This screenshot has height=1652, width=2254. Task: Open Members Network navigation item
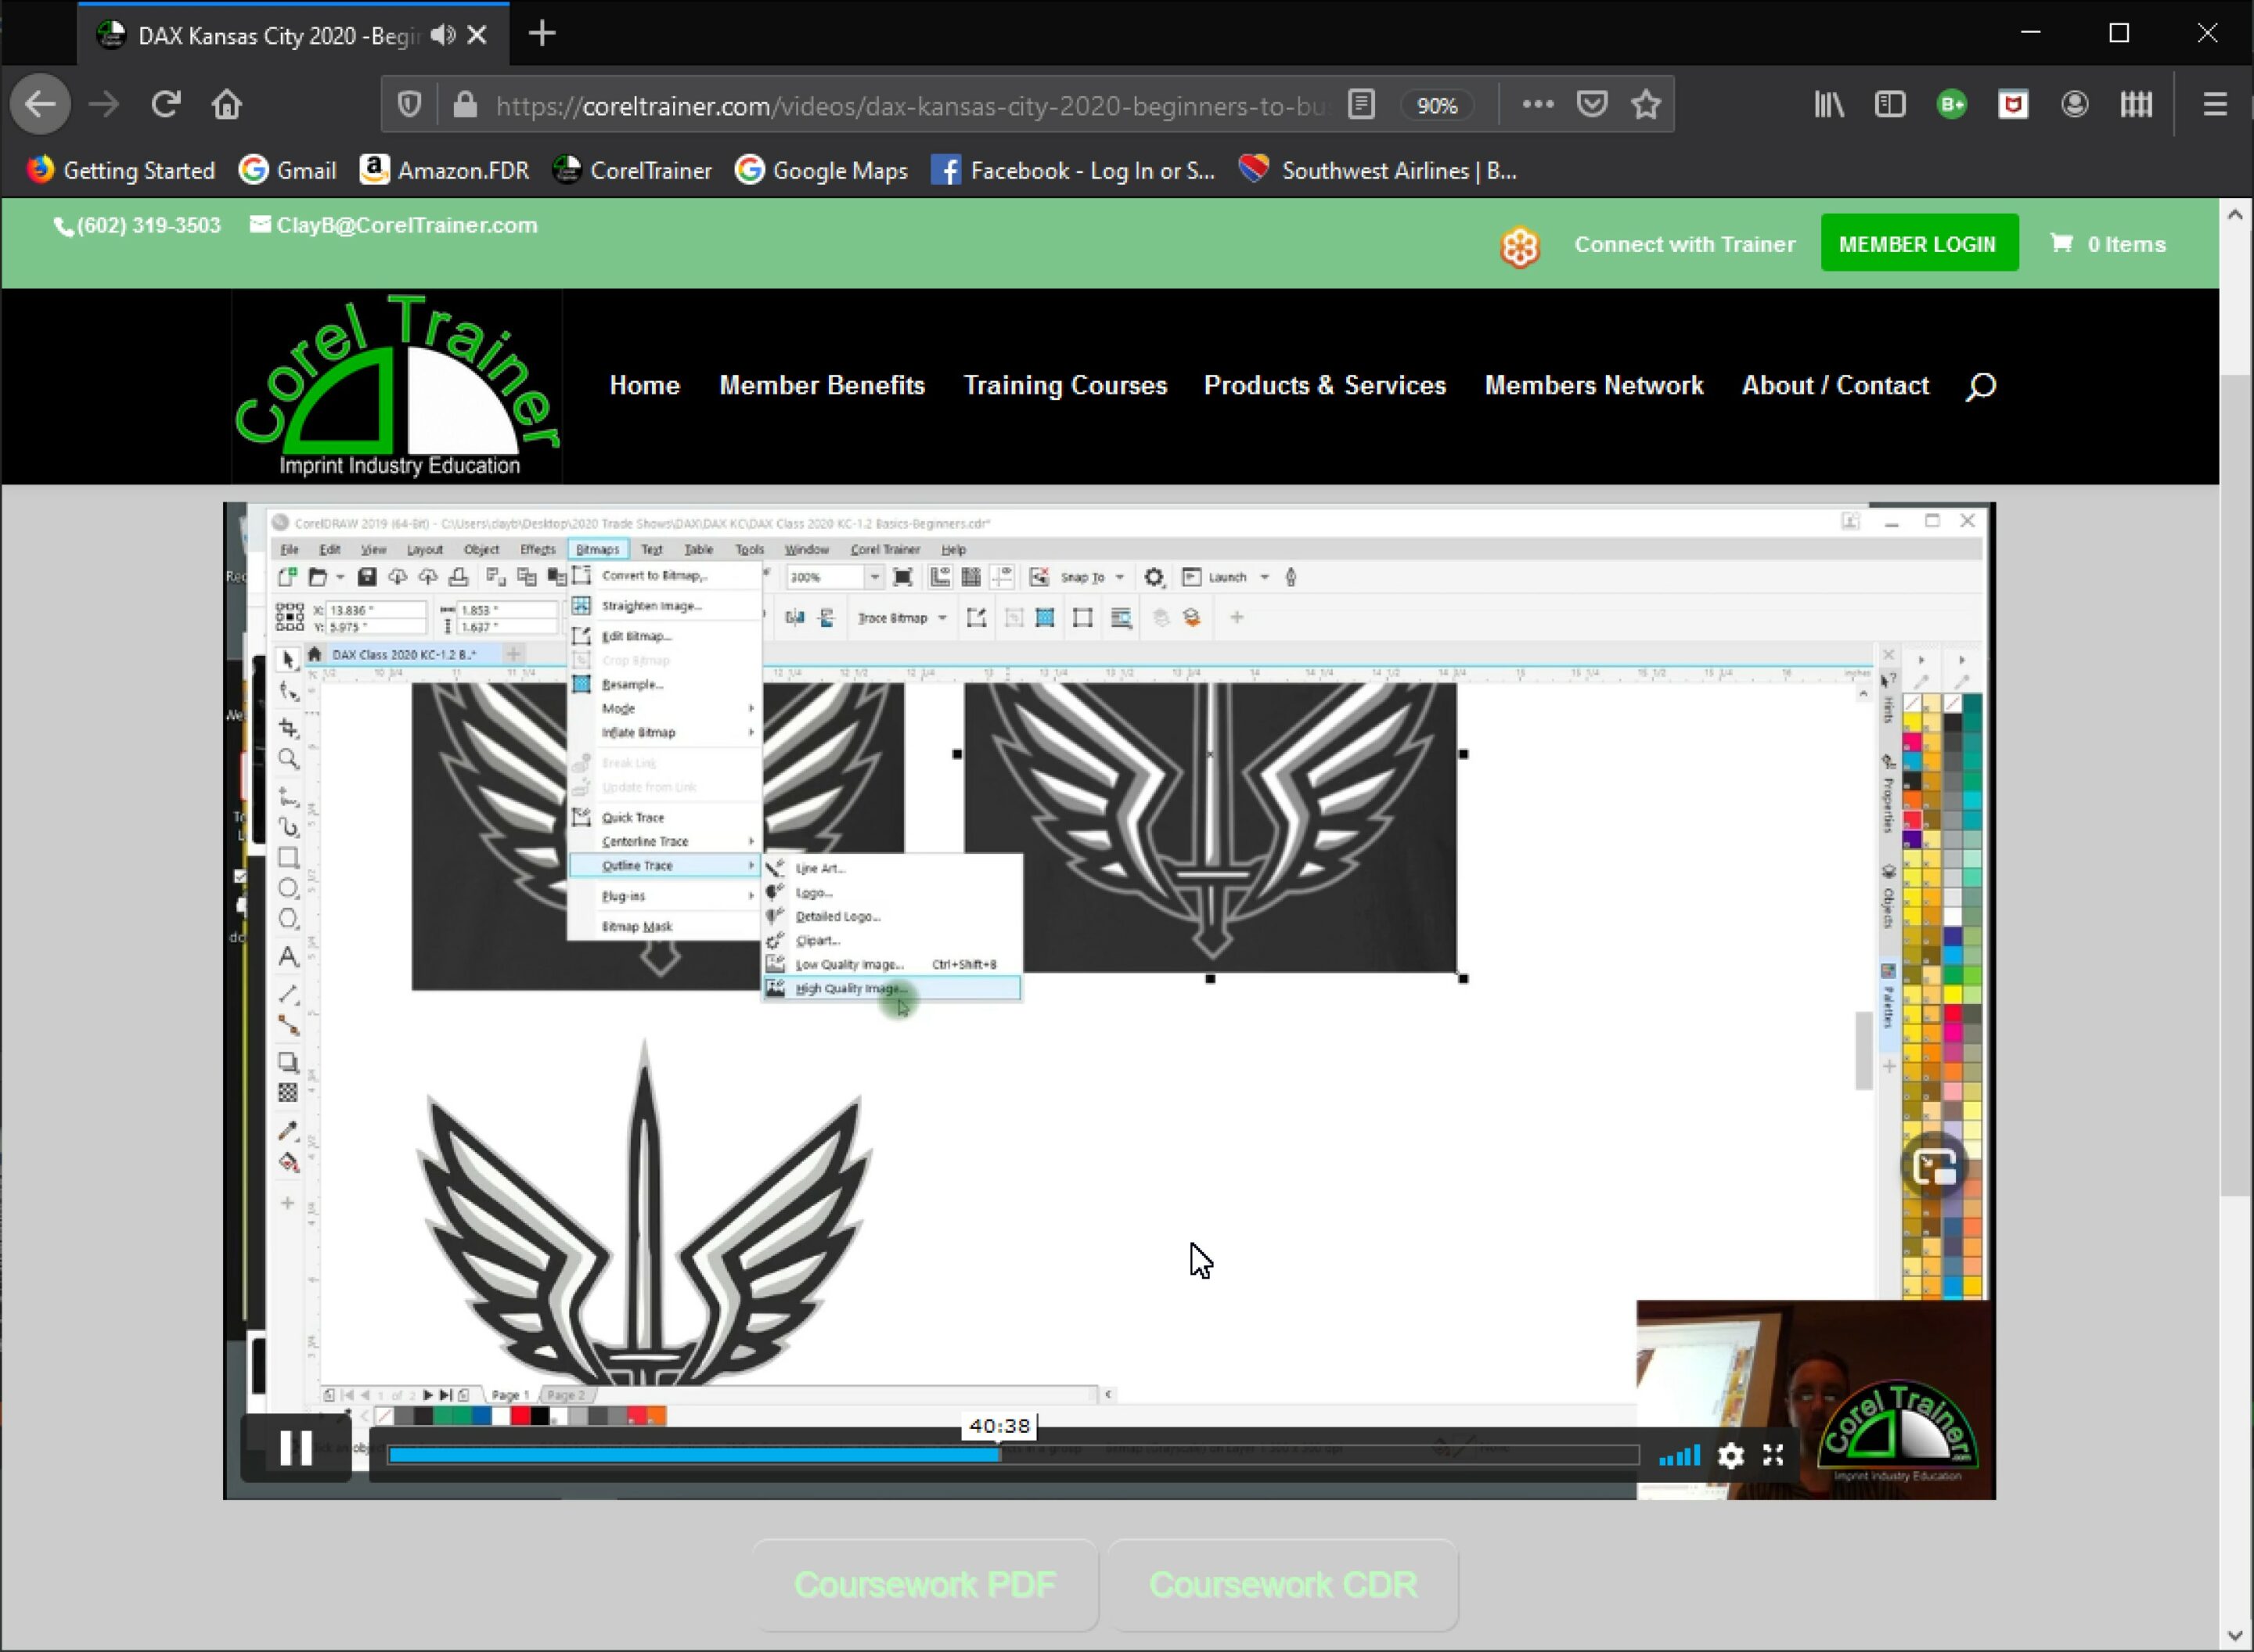[x=1594, y=385]
